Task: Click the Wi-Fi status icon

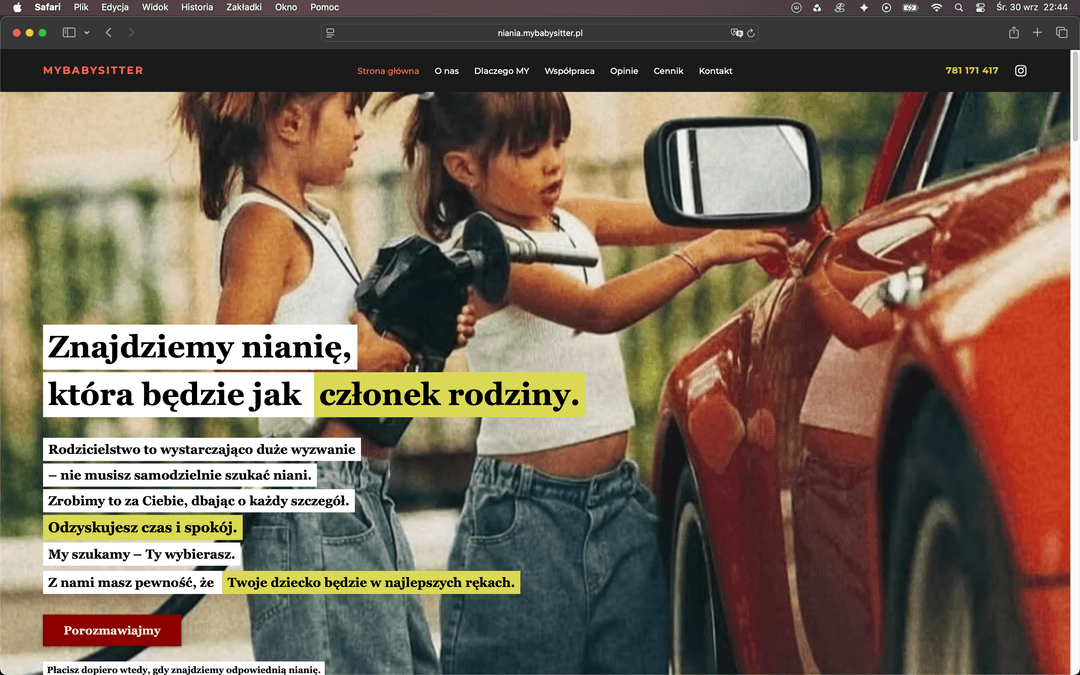Action: click(936, 8)
